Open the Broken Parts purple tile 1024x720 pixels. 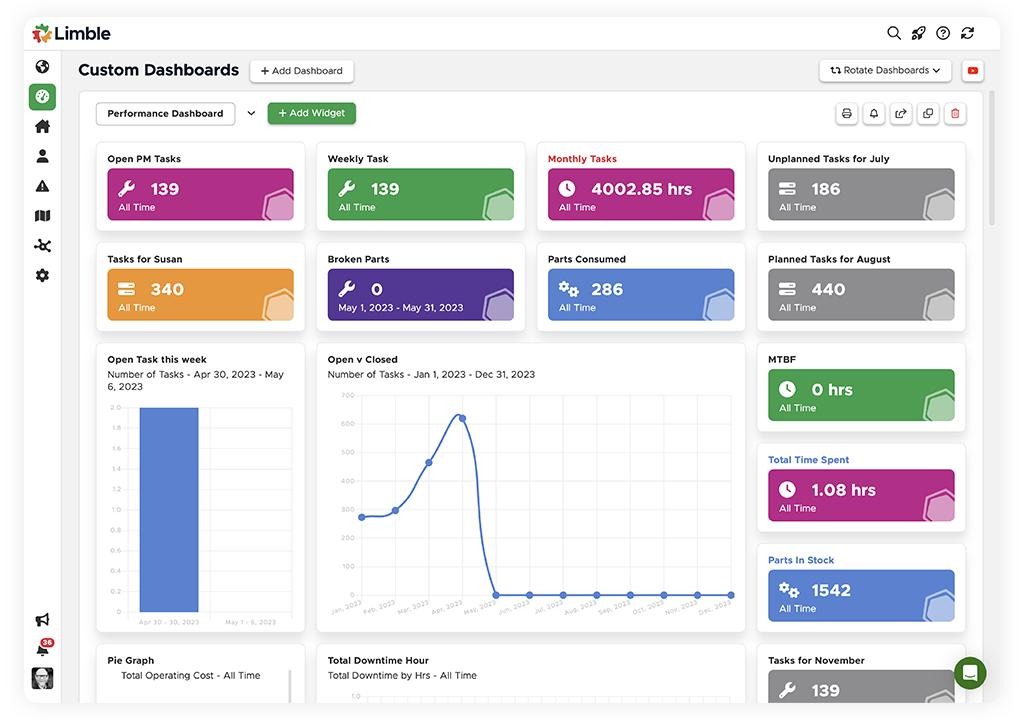pyautogui.click(x=421, y=295)
